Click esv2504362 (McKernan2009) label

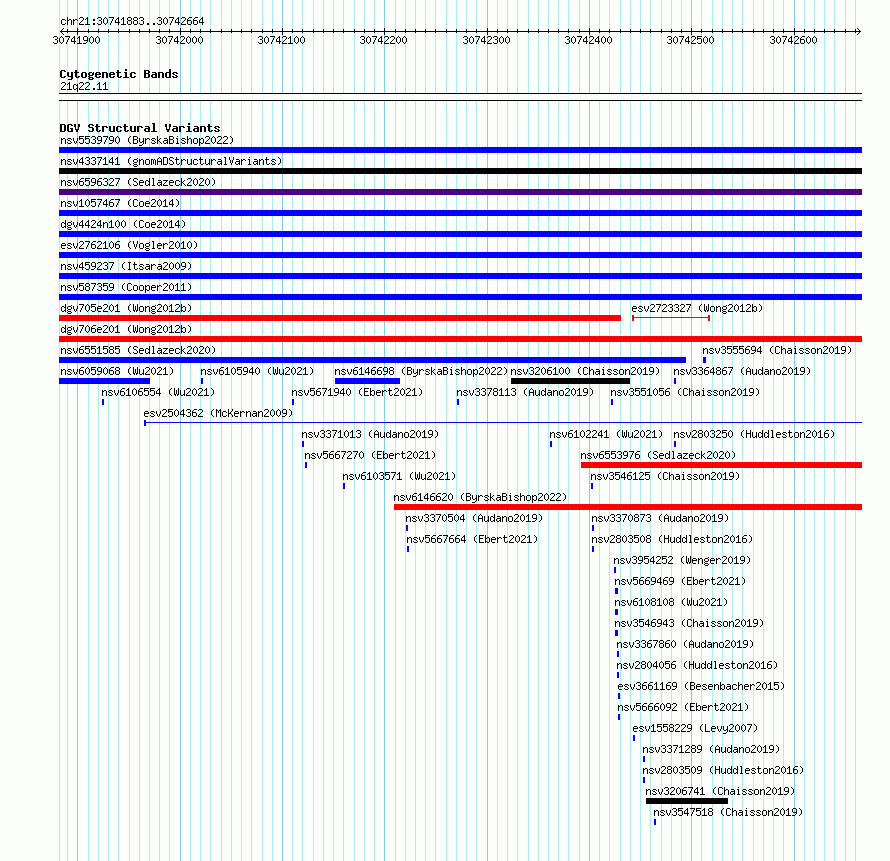click(218, 413)
